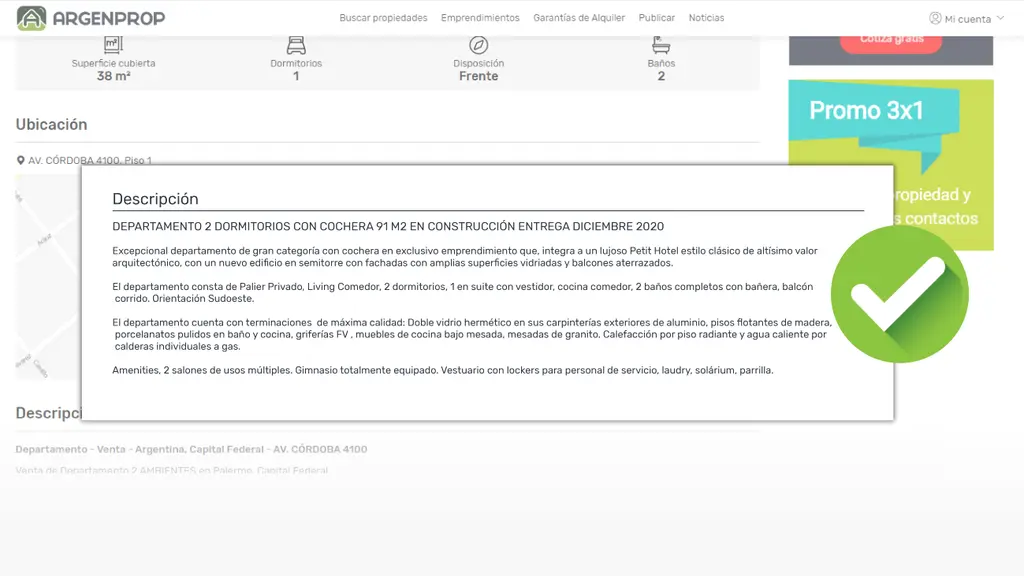Click the ARGENPROP brand name text
1024x576 pixels.
pyautogui.click(x=108, y=18)
